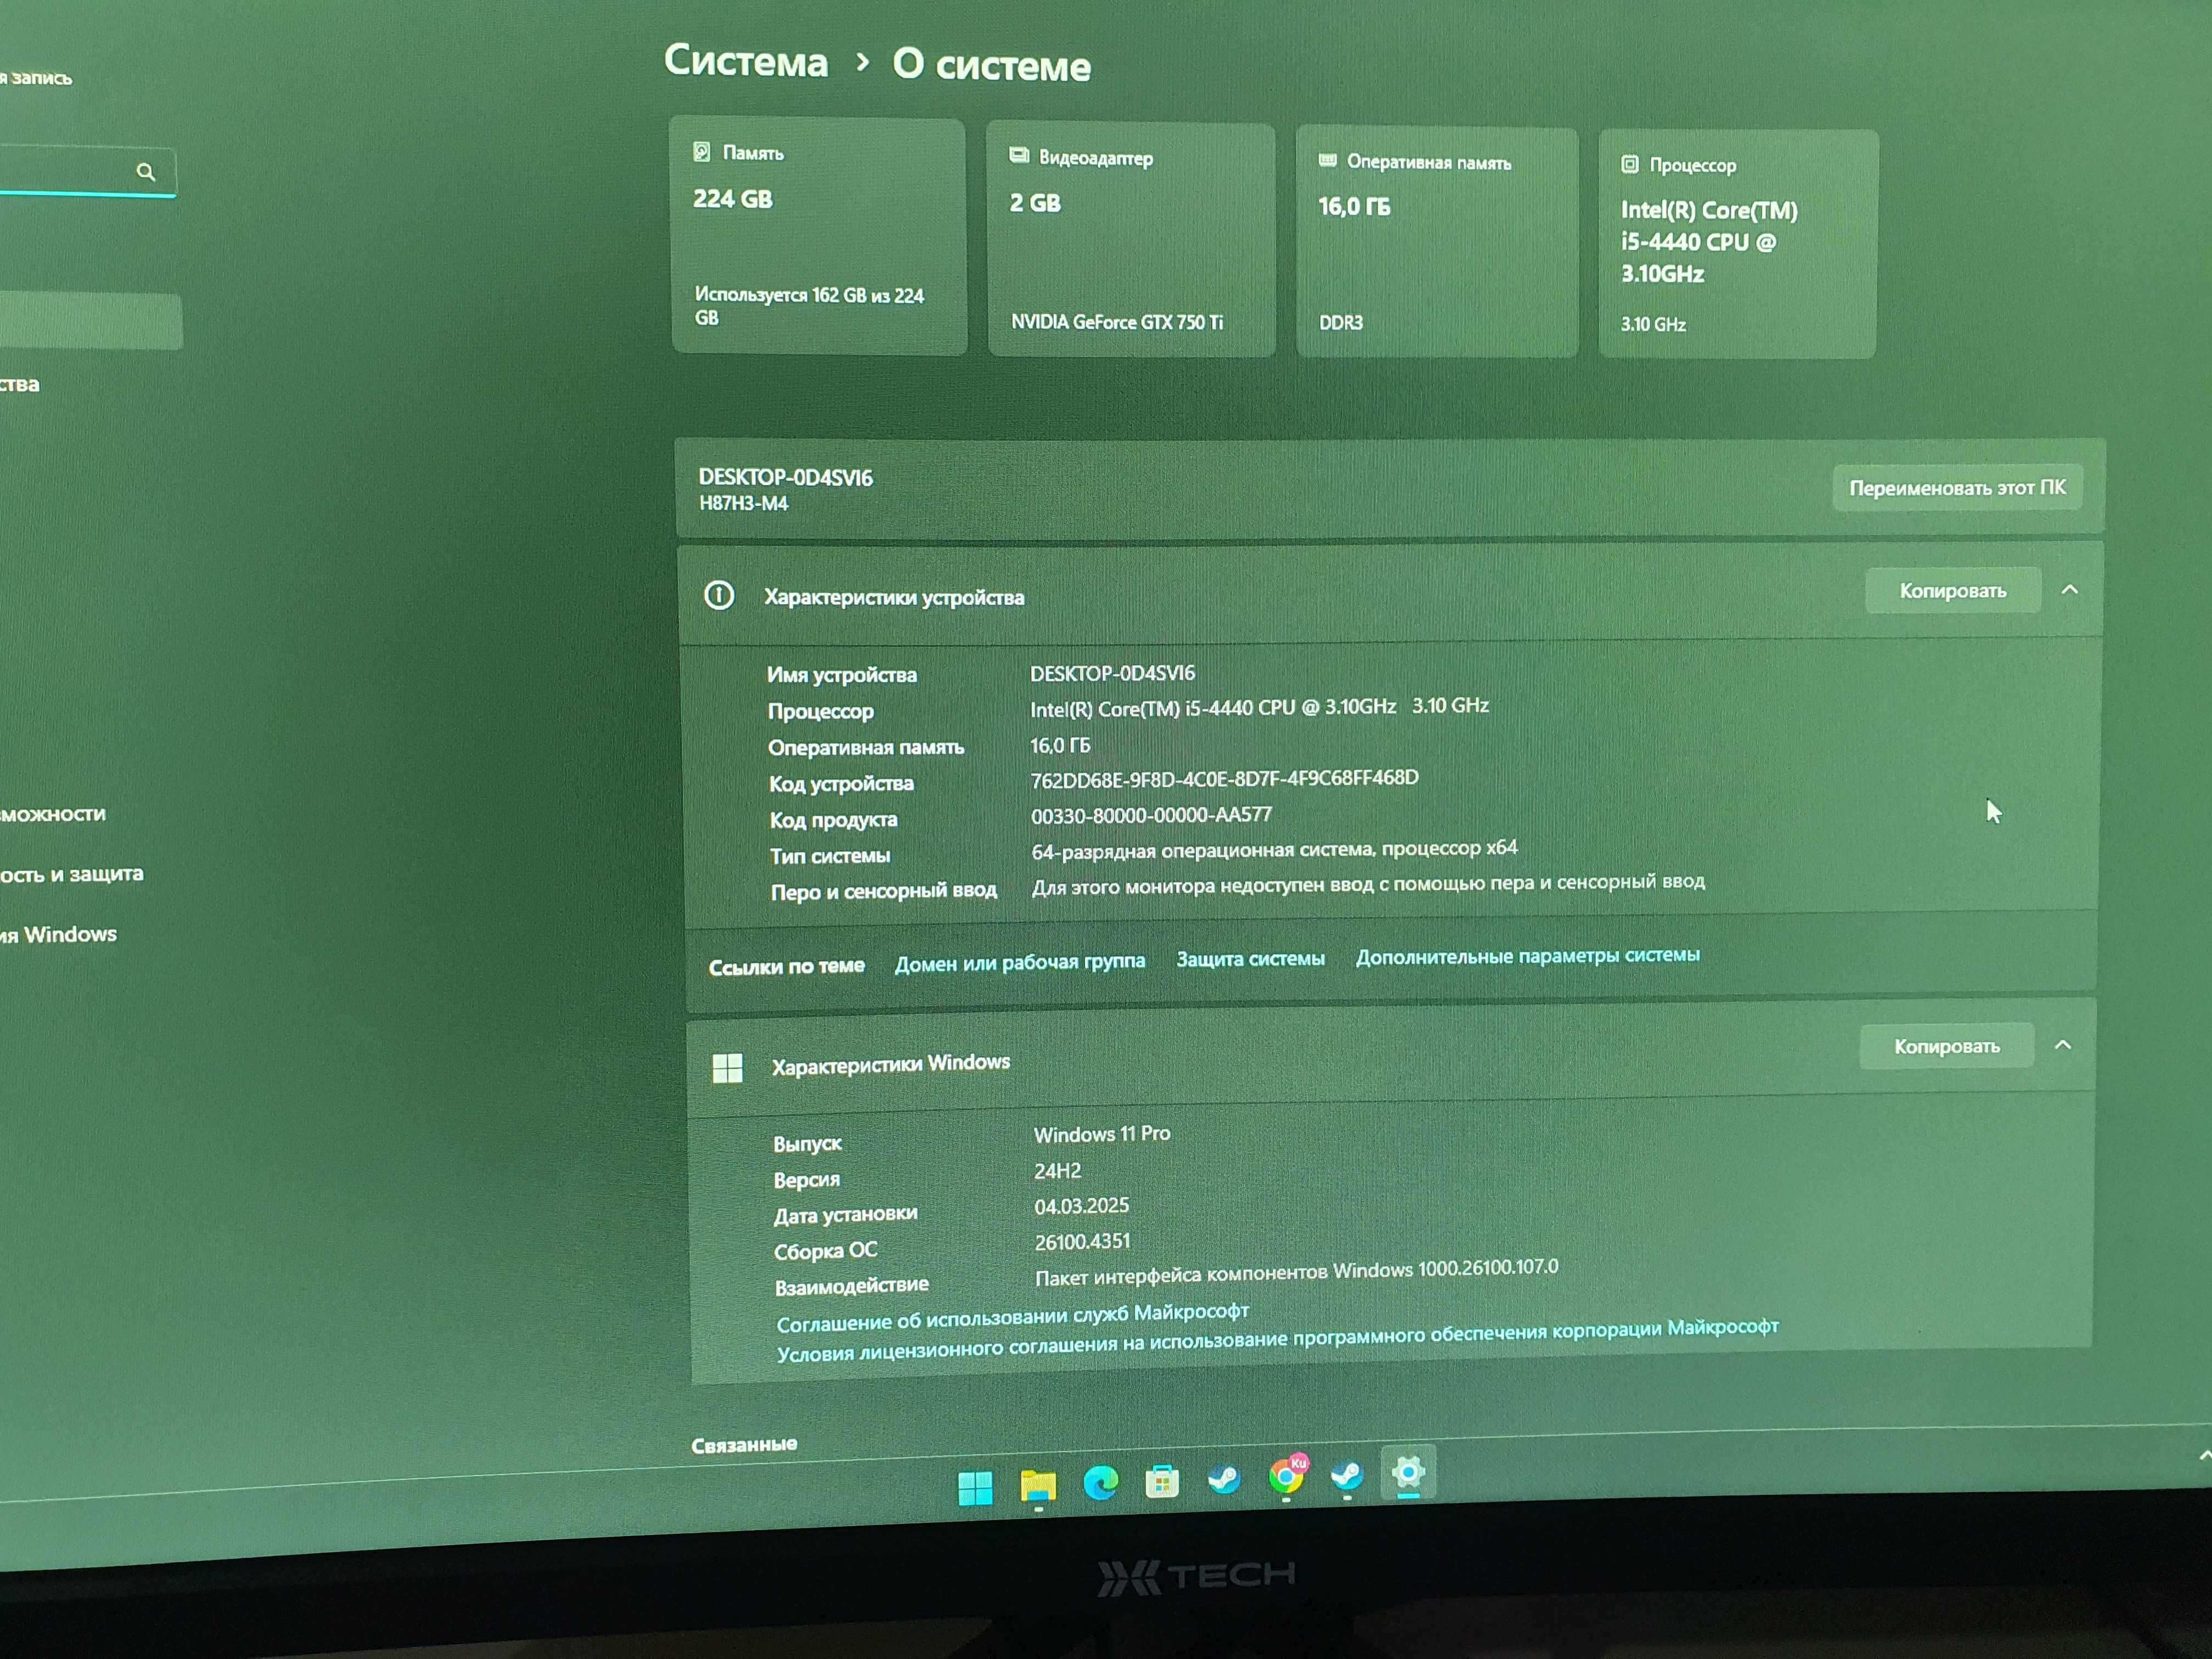Screen dimensions: 2212x1659
Task: Click OS build value 26100.4351
Action: pos(1082,1242)
